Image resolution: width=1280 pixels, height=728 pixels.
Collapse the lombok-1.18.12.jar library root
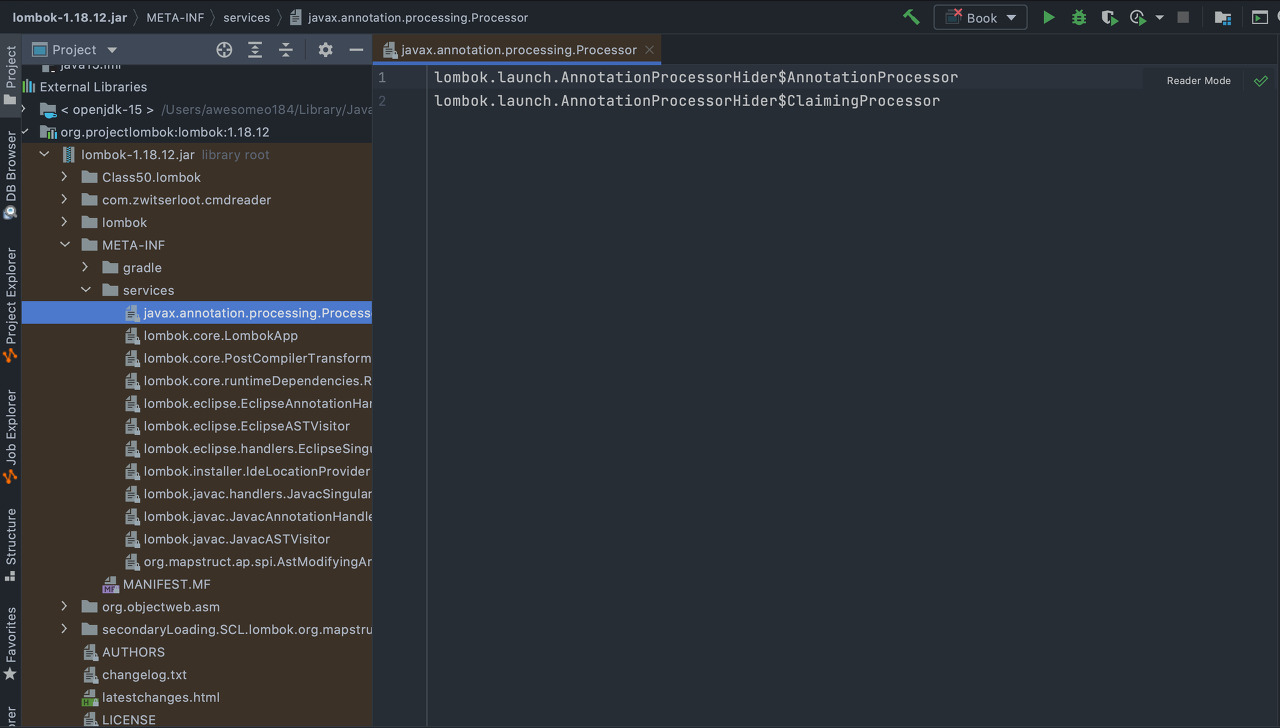point(44,154)
